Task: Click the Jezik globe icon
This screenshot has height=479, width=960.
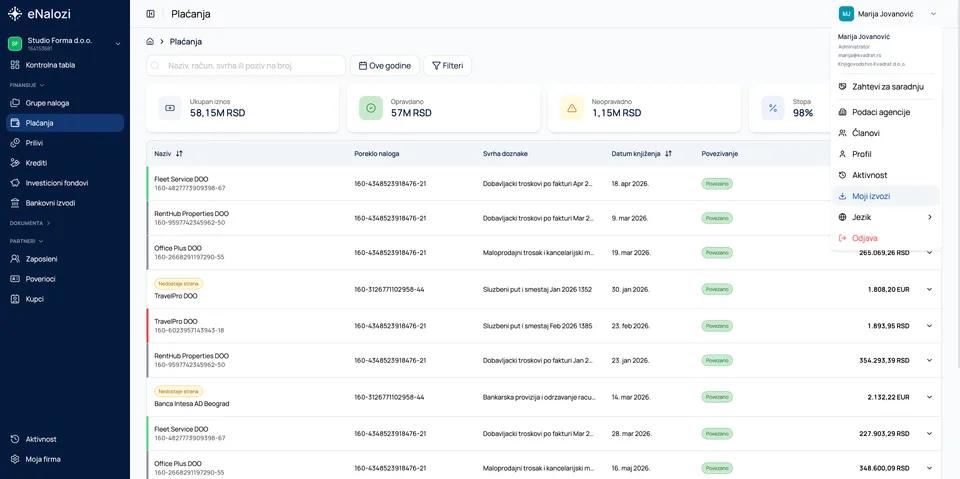Action: [x=842, y=217]
